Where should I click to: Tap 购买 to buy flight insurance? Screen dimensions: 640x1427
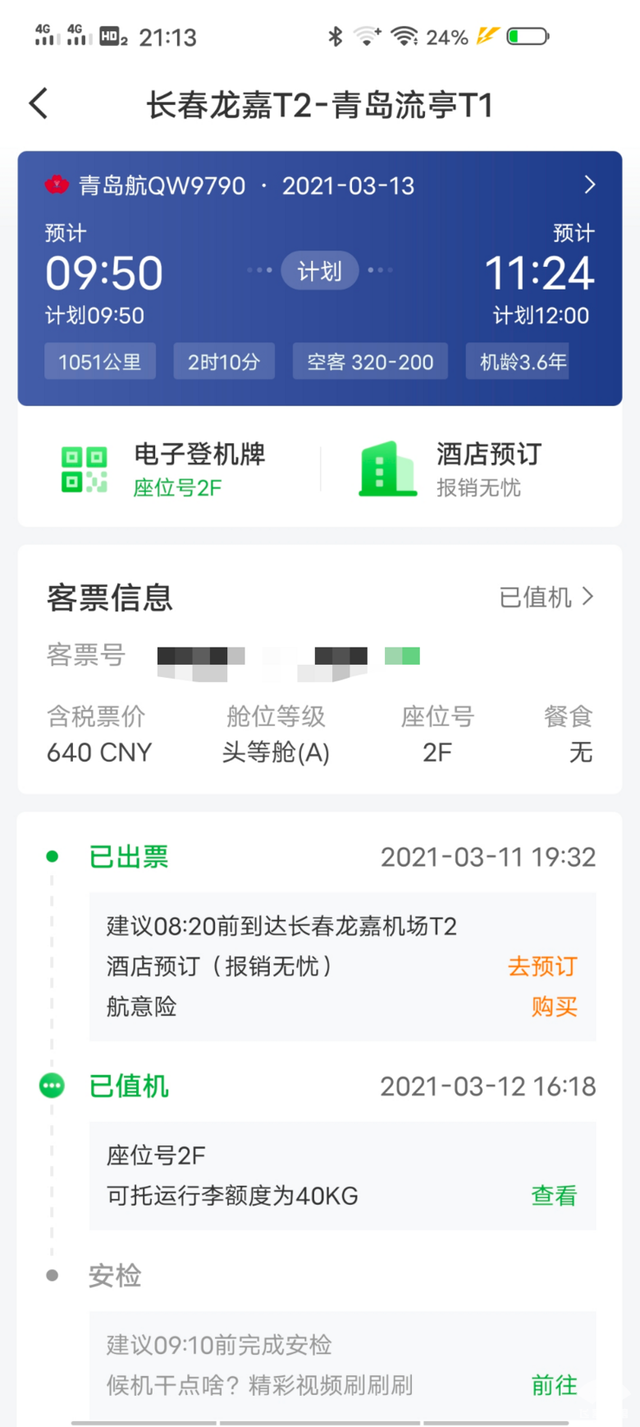(x=554, y=1007)
